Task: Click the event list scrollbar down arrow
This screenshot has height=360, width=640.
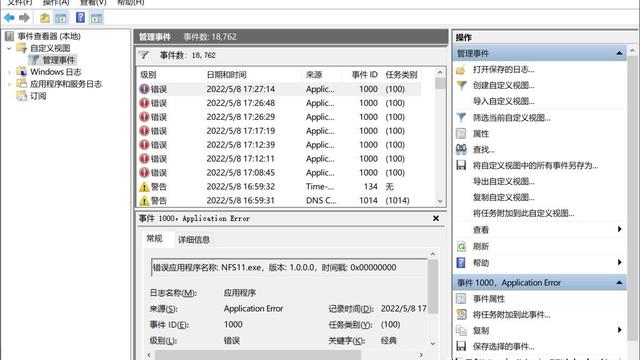Action: pyautogui.click(x=440, y=201)
